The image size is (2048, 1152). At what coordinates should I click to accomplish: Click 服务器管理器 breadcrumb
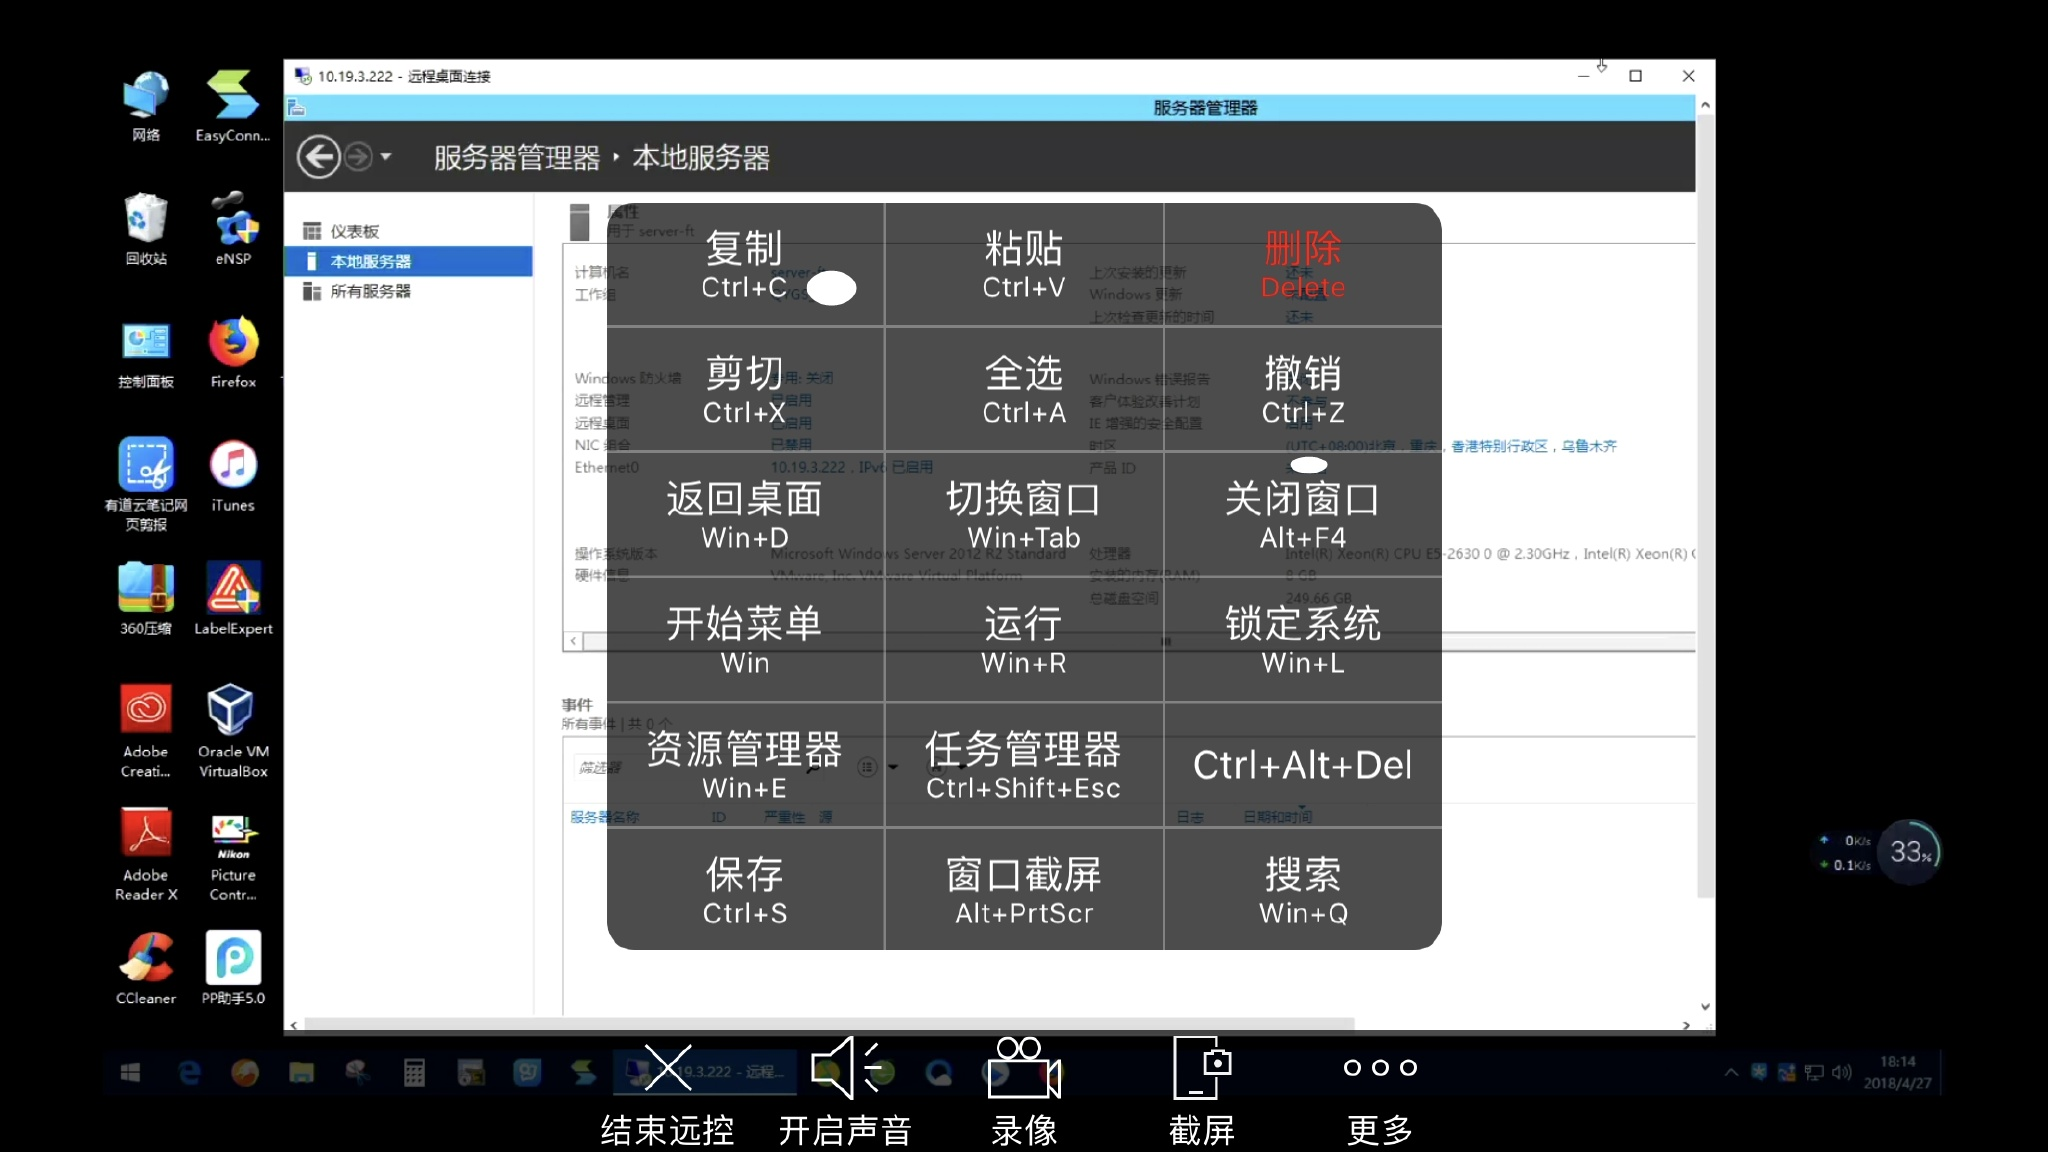[x=517, y=158]
